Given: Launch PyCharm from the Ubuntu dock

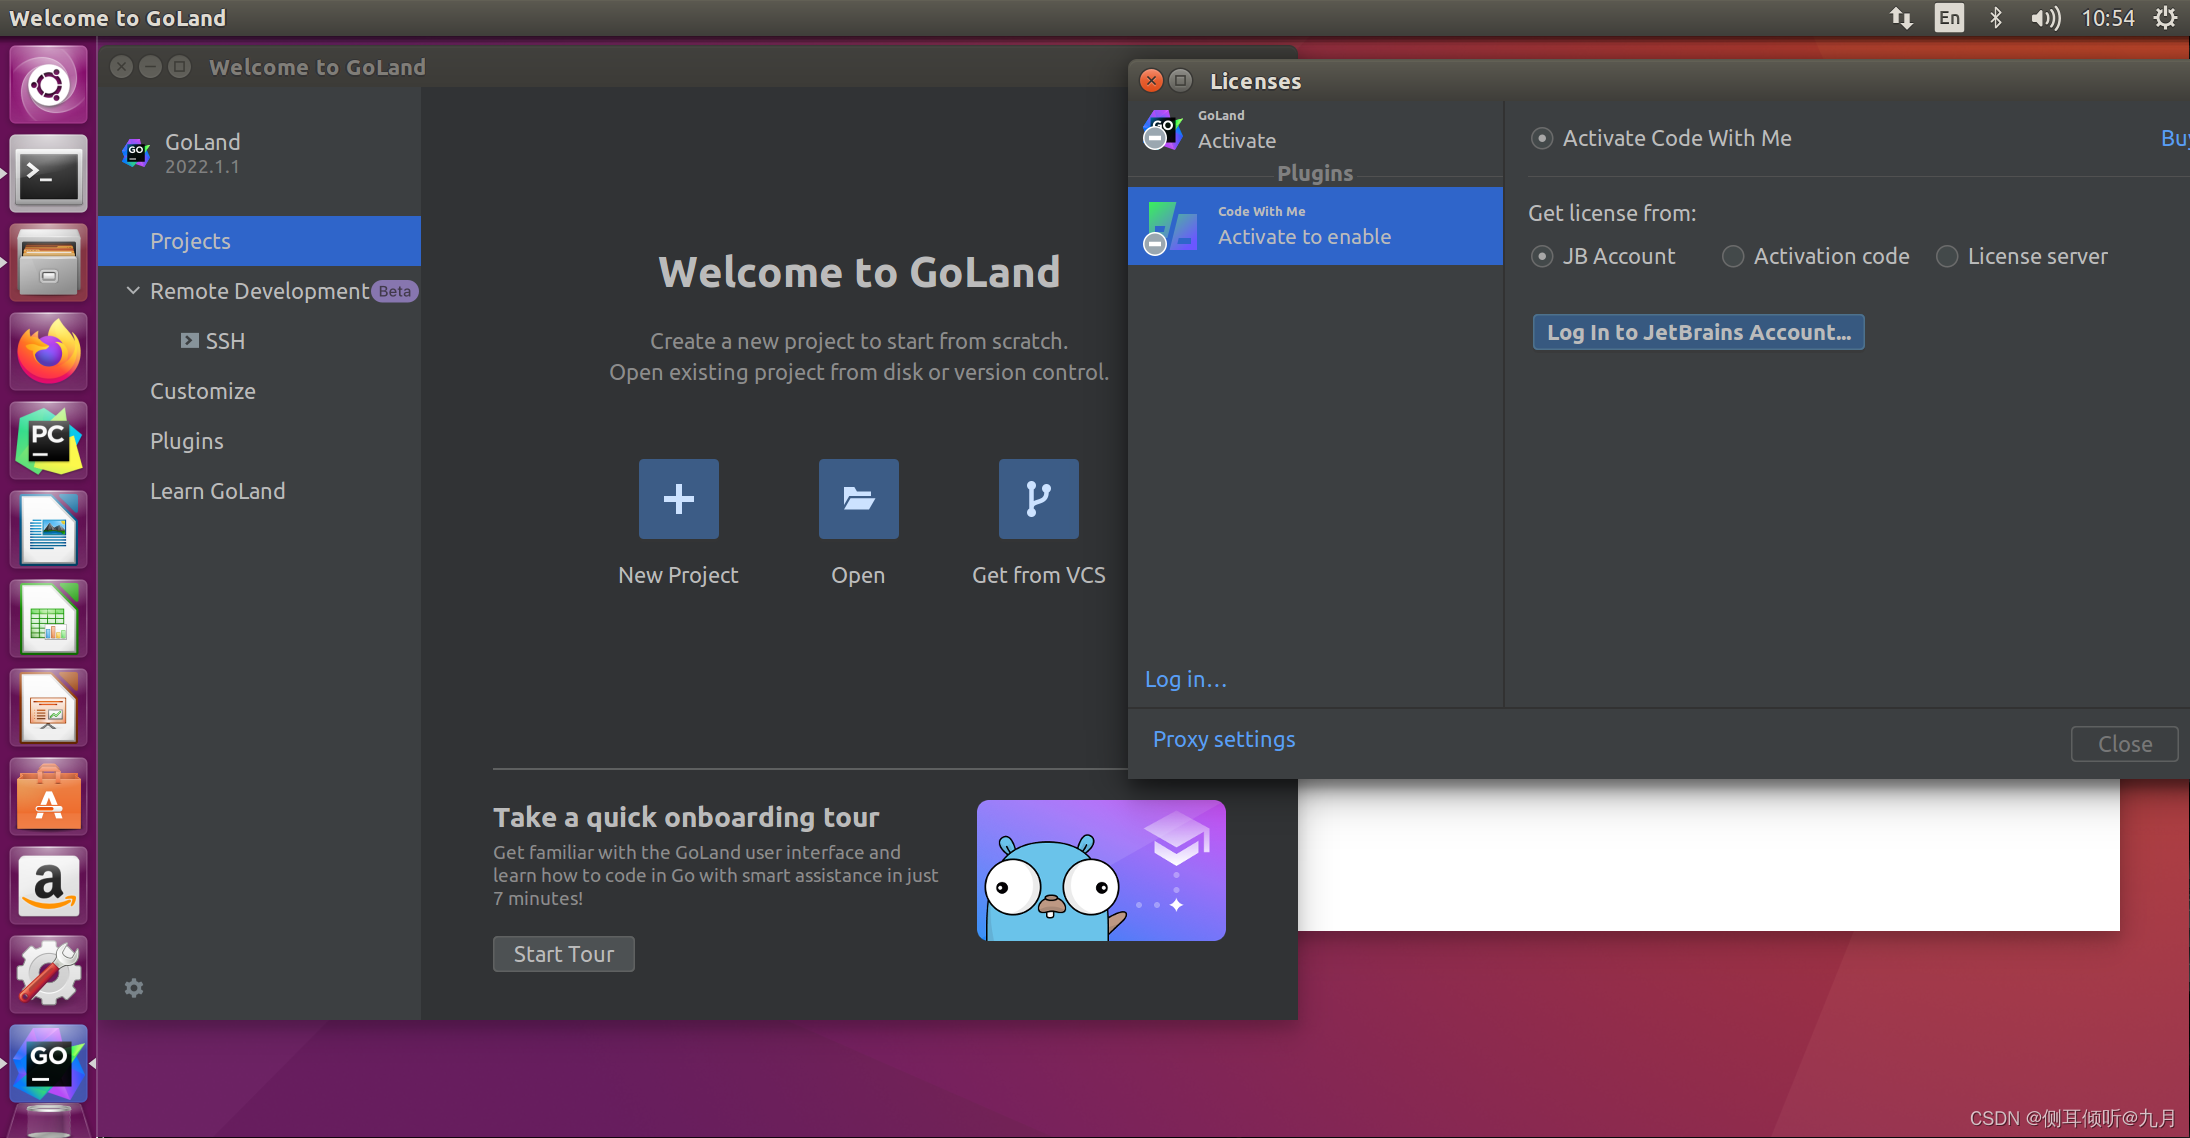Looking at the screenshot, I should click(x=48, y=440).
